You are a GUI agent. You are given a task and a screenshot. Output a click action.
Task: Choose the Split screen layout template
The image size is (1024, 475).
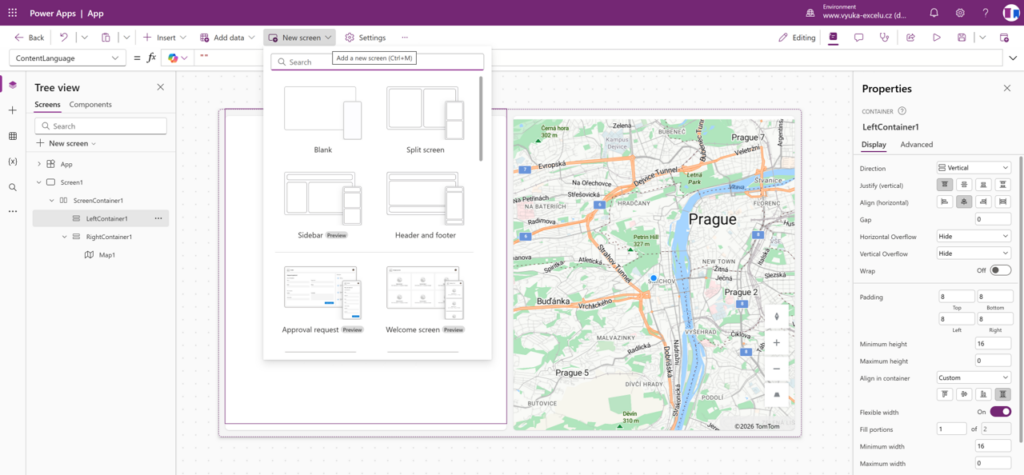pyautogui.click(x=425, y=120)
